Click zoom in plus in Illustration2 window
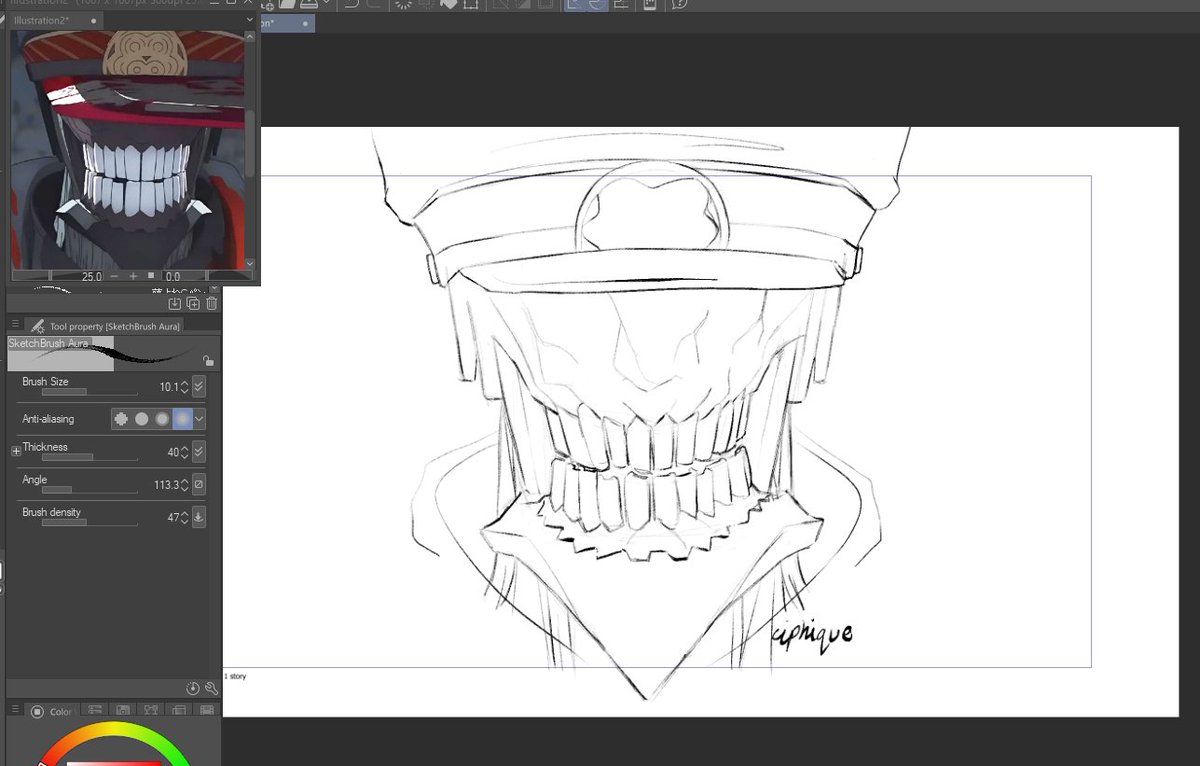 (133, 276)
